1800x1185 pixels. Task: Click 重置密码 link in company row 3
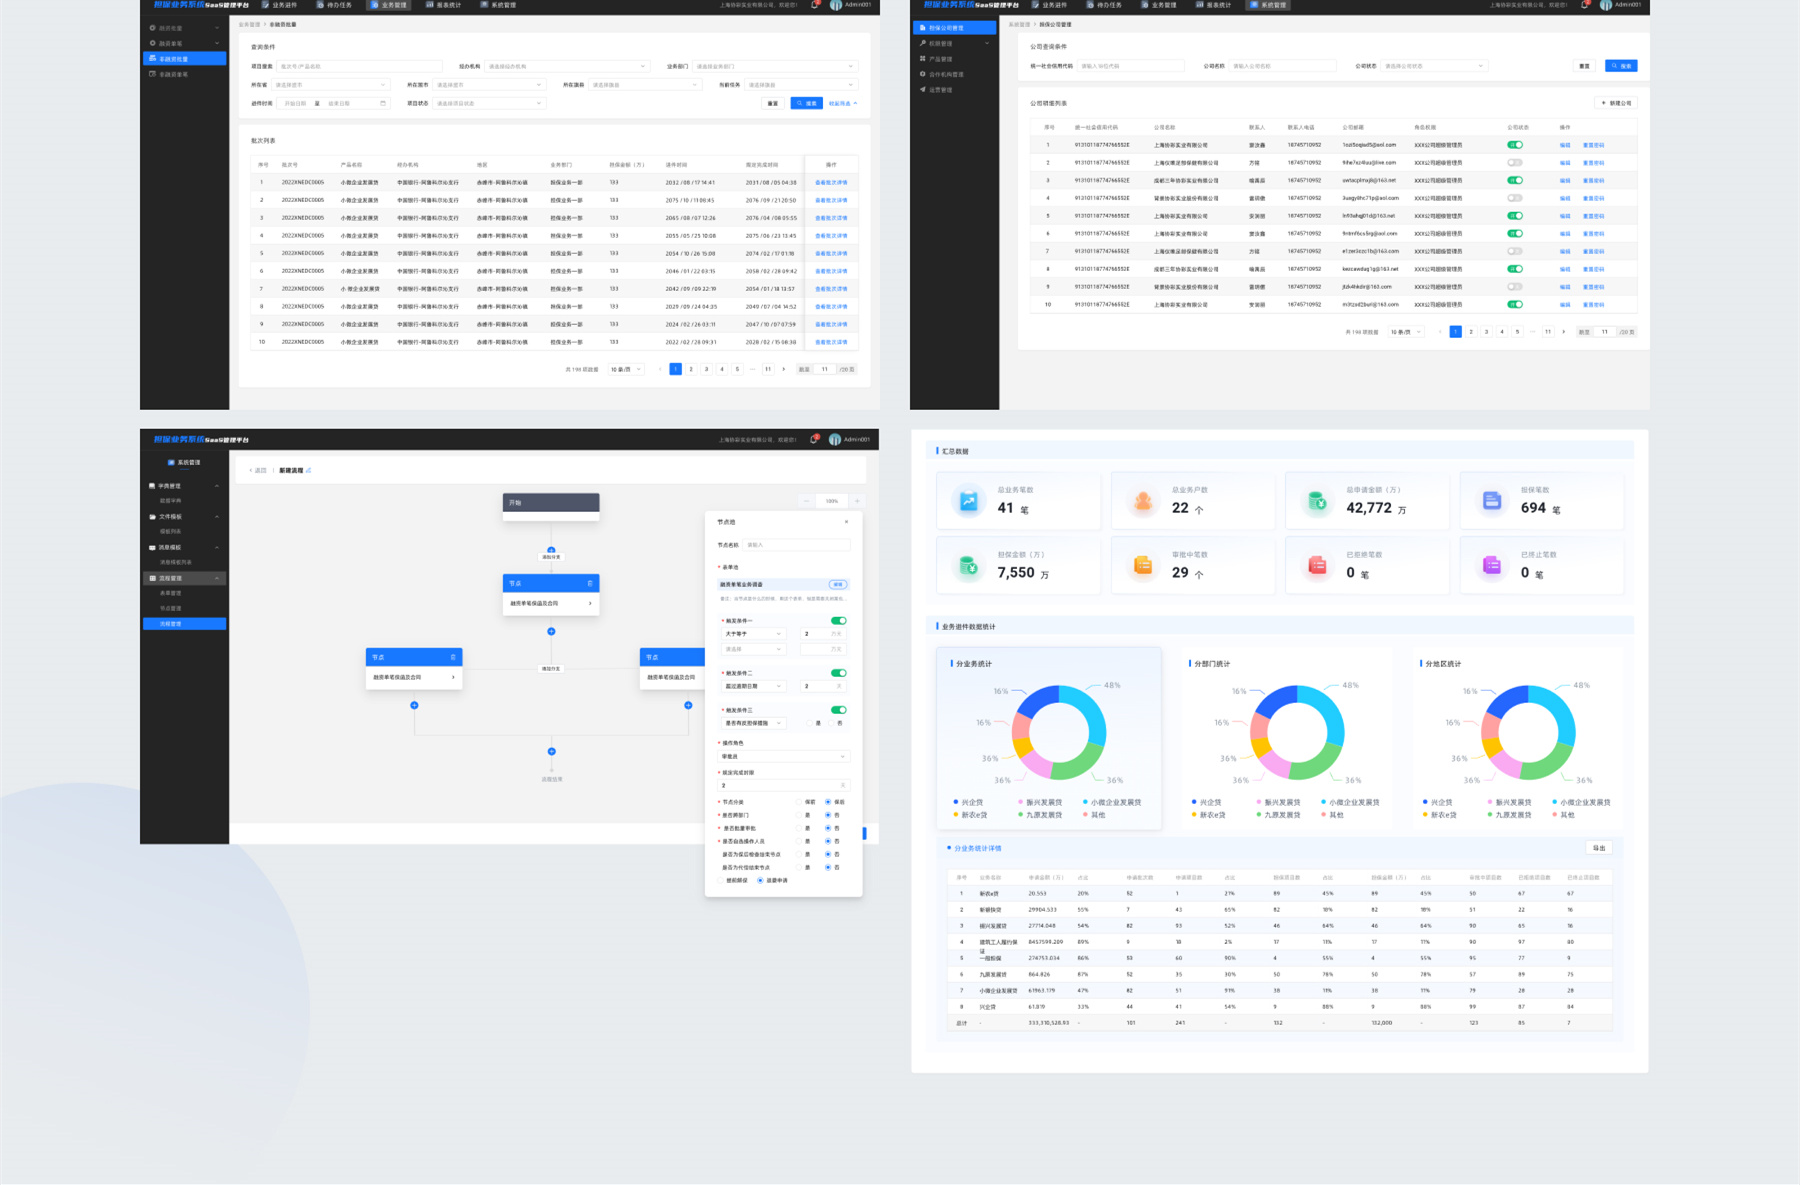[x=1593, y=181]
